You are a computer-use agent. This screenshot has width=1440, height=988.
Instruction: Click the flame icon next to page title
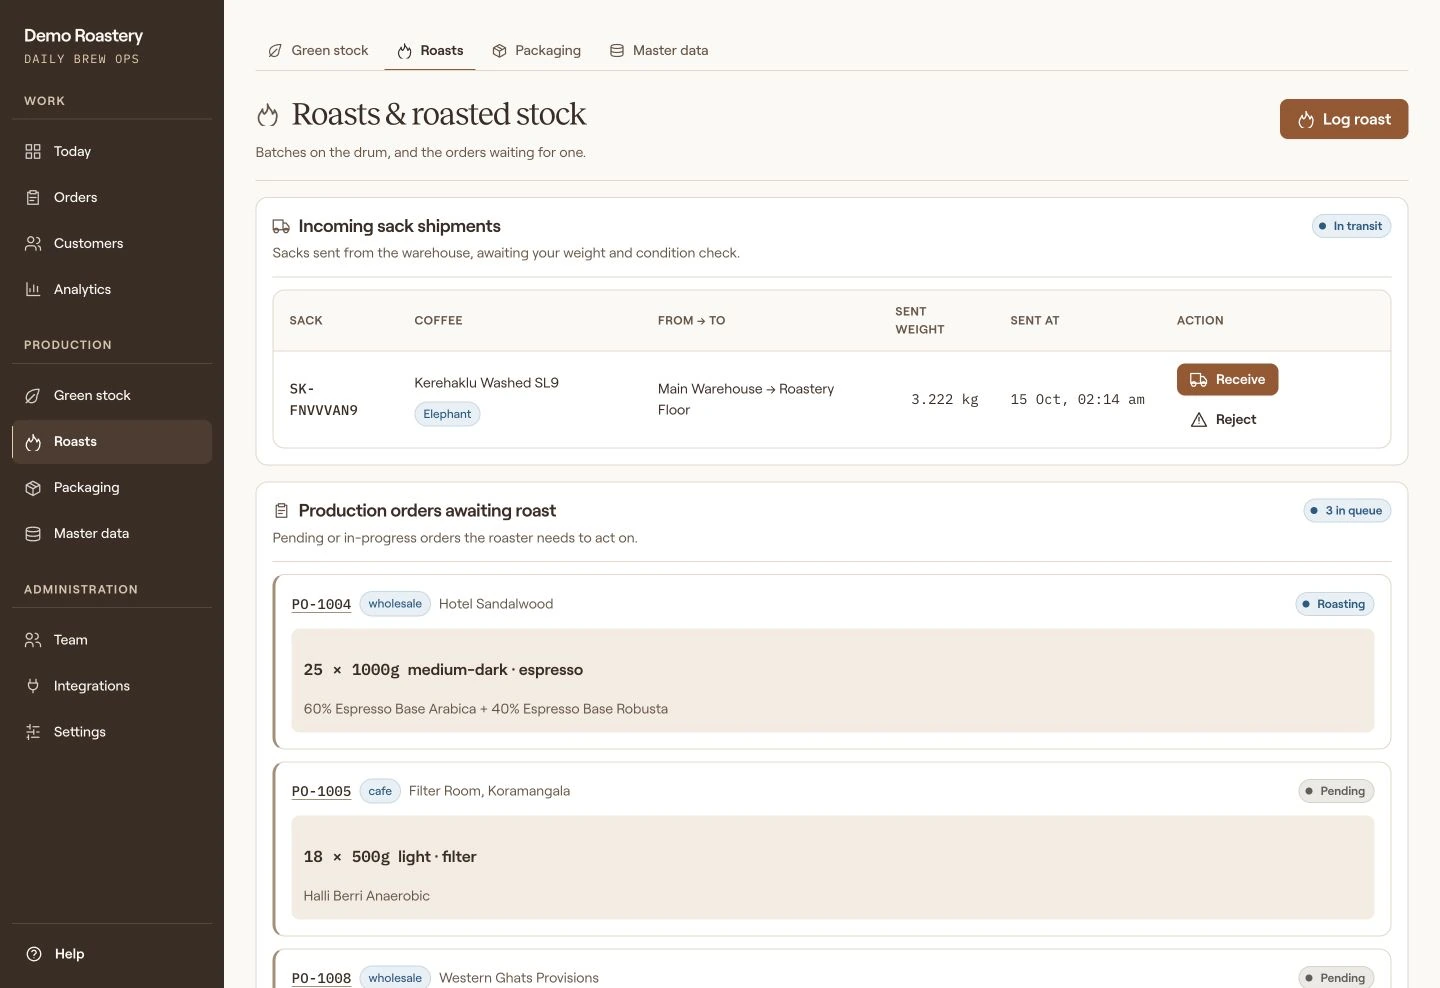click(267, 115)
